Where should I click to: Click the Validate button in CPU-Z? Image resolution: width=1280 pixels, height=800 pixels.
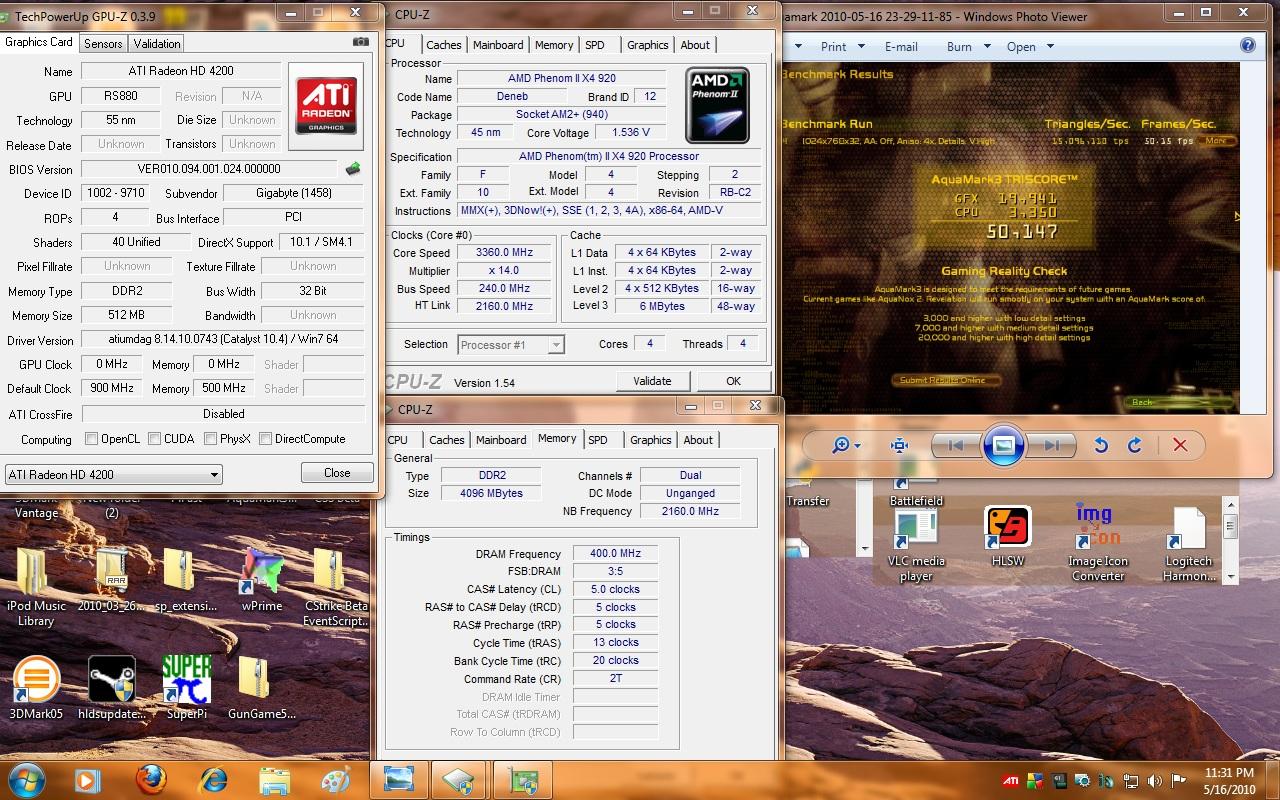tap(652, 381)
